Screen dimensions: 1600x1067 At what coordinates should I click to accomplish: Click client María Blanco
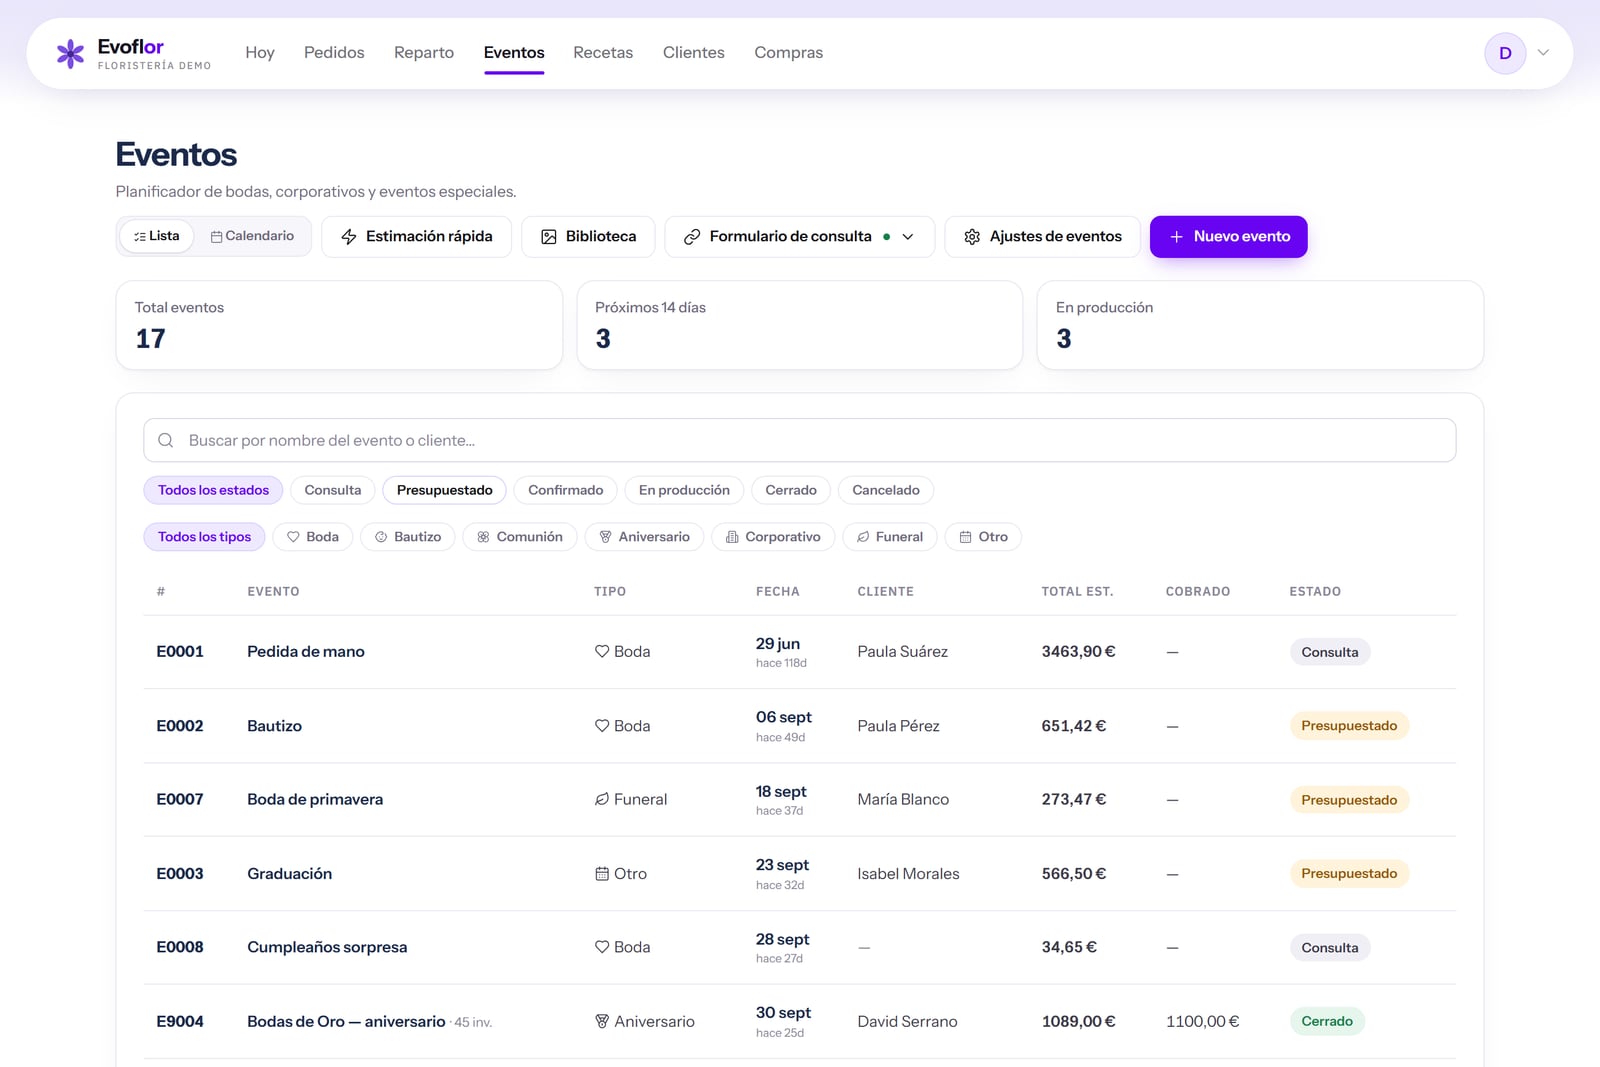point(903,800)
